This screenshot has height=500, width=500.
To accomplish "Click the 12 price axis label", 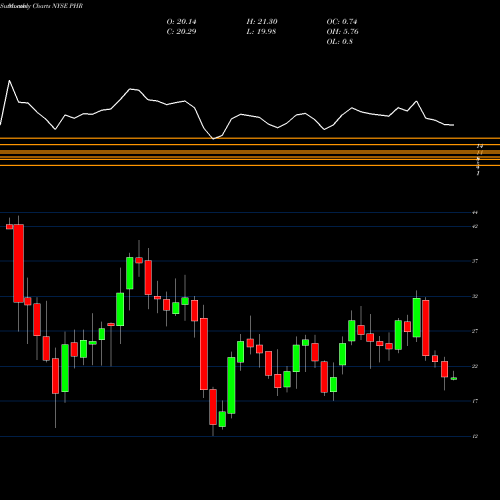I will [475, 436].
